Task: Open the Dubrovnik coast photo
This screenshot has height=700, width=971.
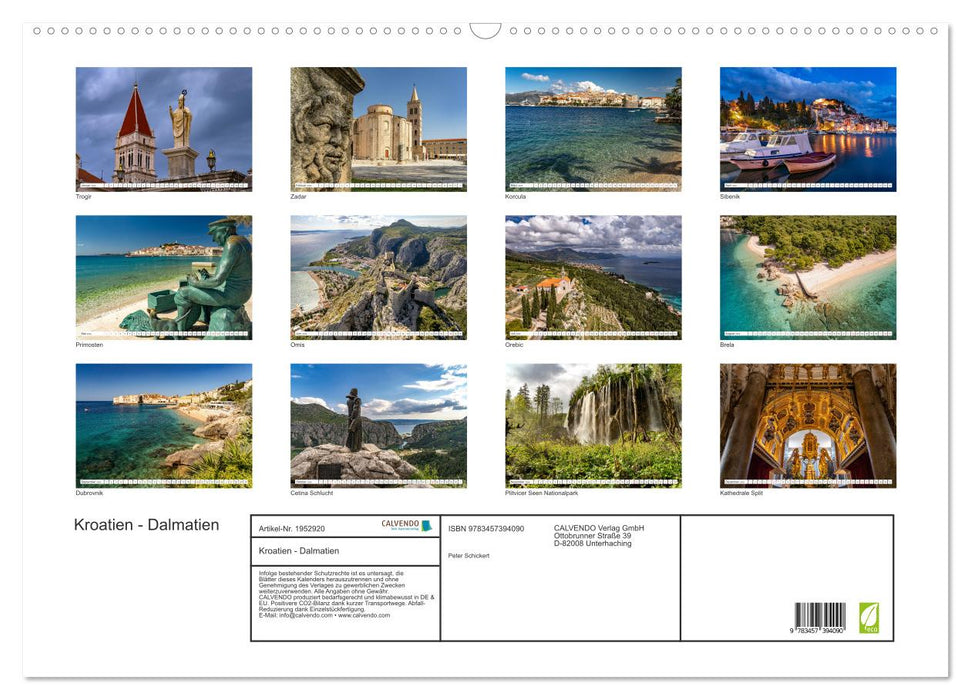Action: coord(164,425)
